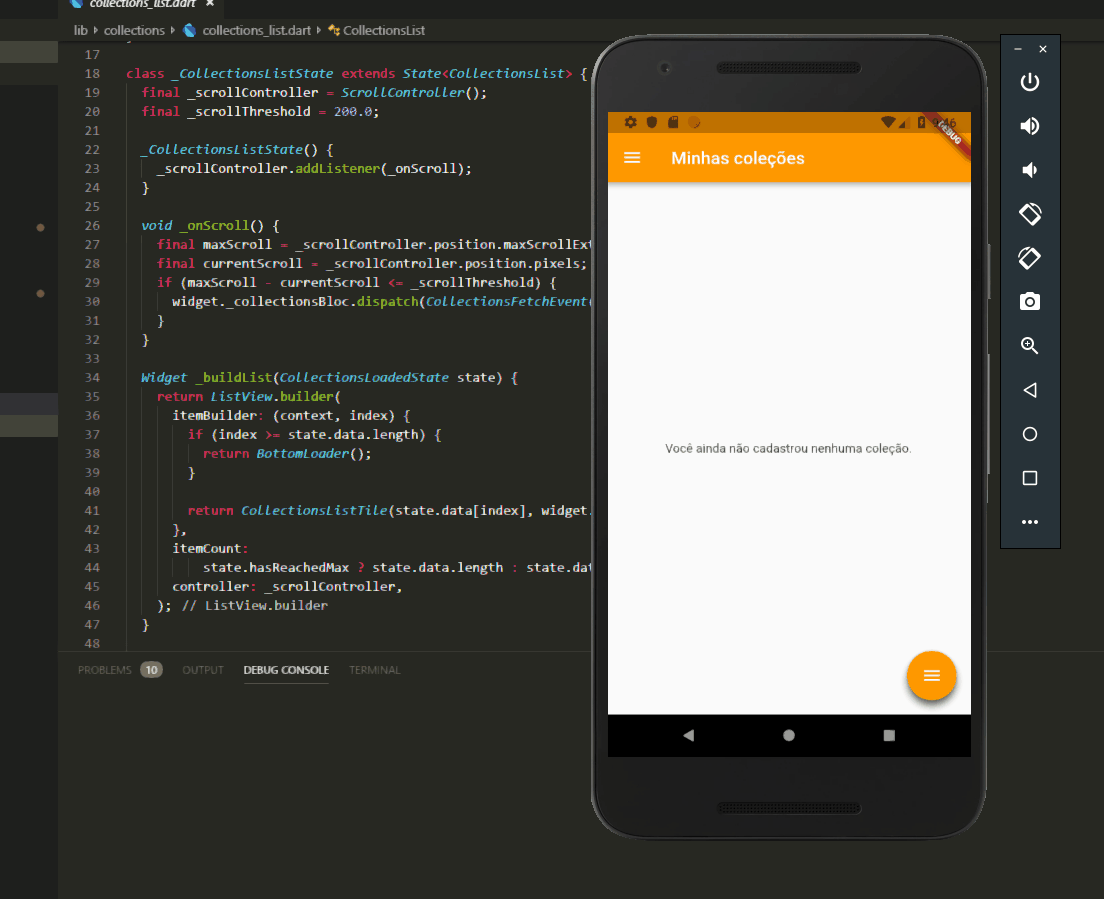This screenshot has width=1104, height=899.
Task: Click the collections breadcrumb folder
Action: pyautogui.click(x=134, y=30)
